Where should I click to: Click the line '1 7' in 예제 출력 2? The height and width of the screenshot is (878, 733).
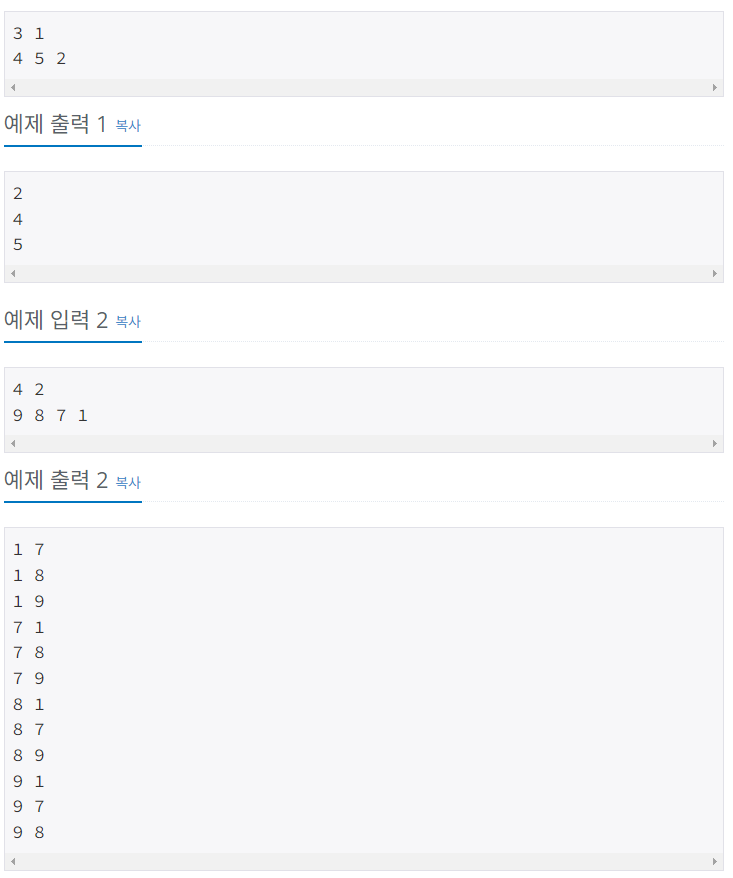point(27,549)
